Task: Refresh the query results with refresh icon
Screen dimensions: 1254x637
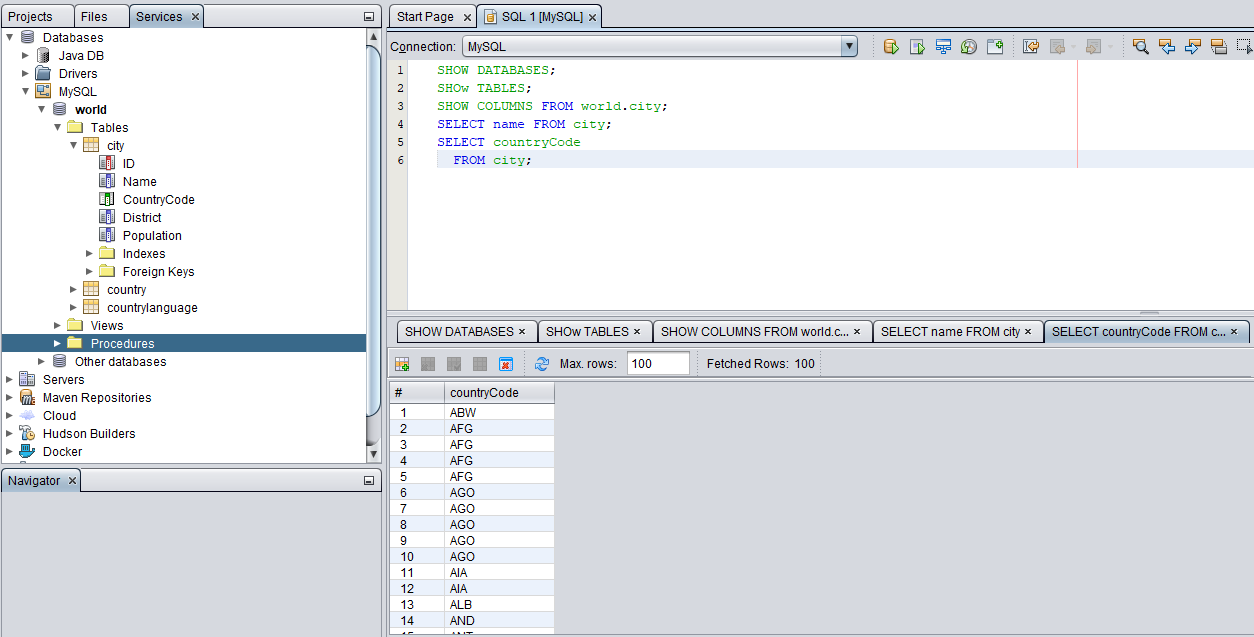Action: [x=541, y=363]
